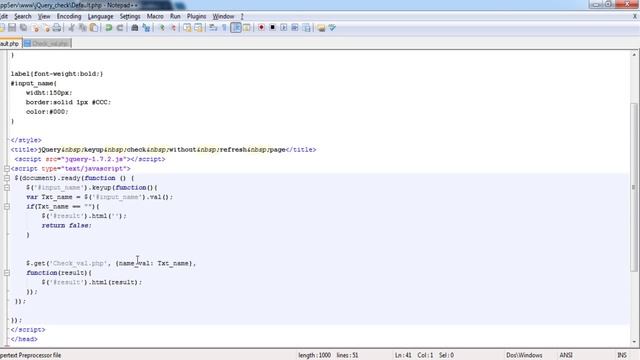Save the current recorded macro icon
Viewport: 640px width, 360px height.
[x=306, y=28]
